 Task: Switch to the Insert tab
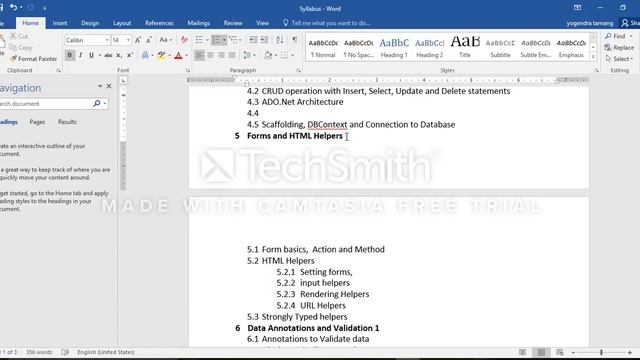point(60,23)
